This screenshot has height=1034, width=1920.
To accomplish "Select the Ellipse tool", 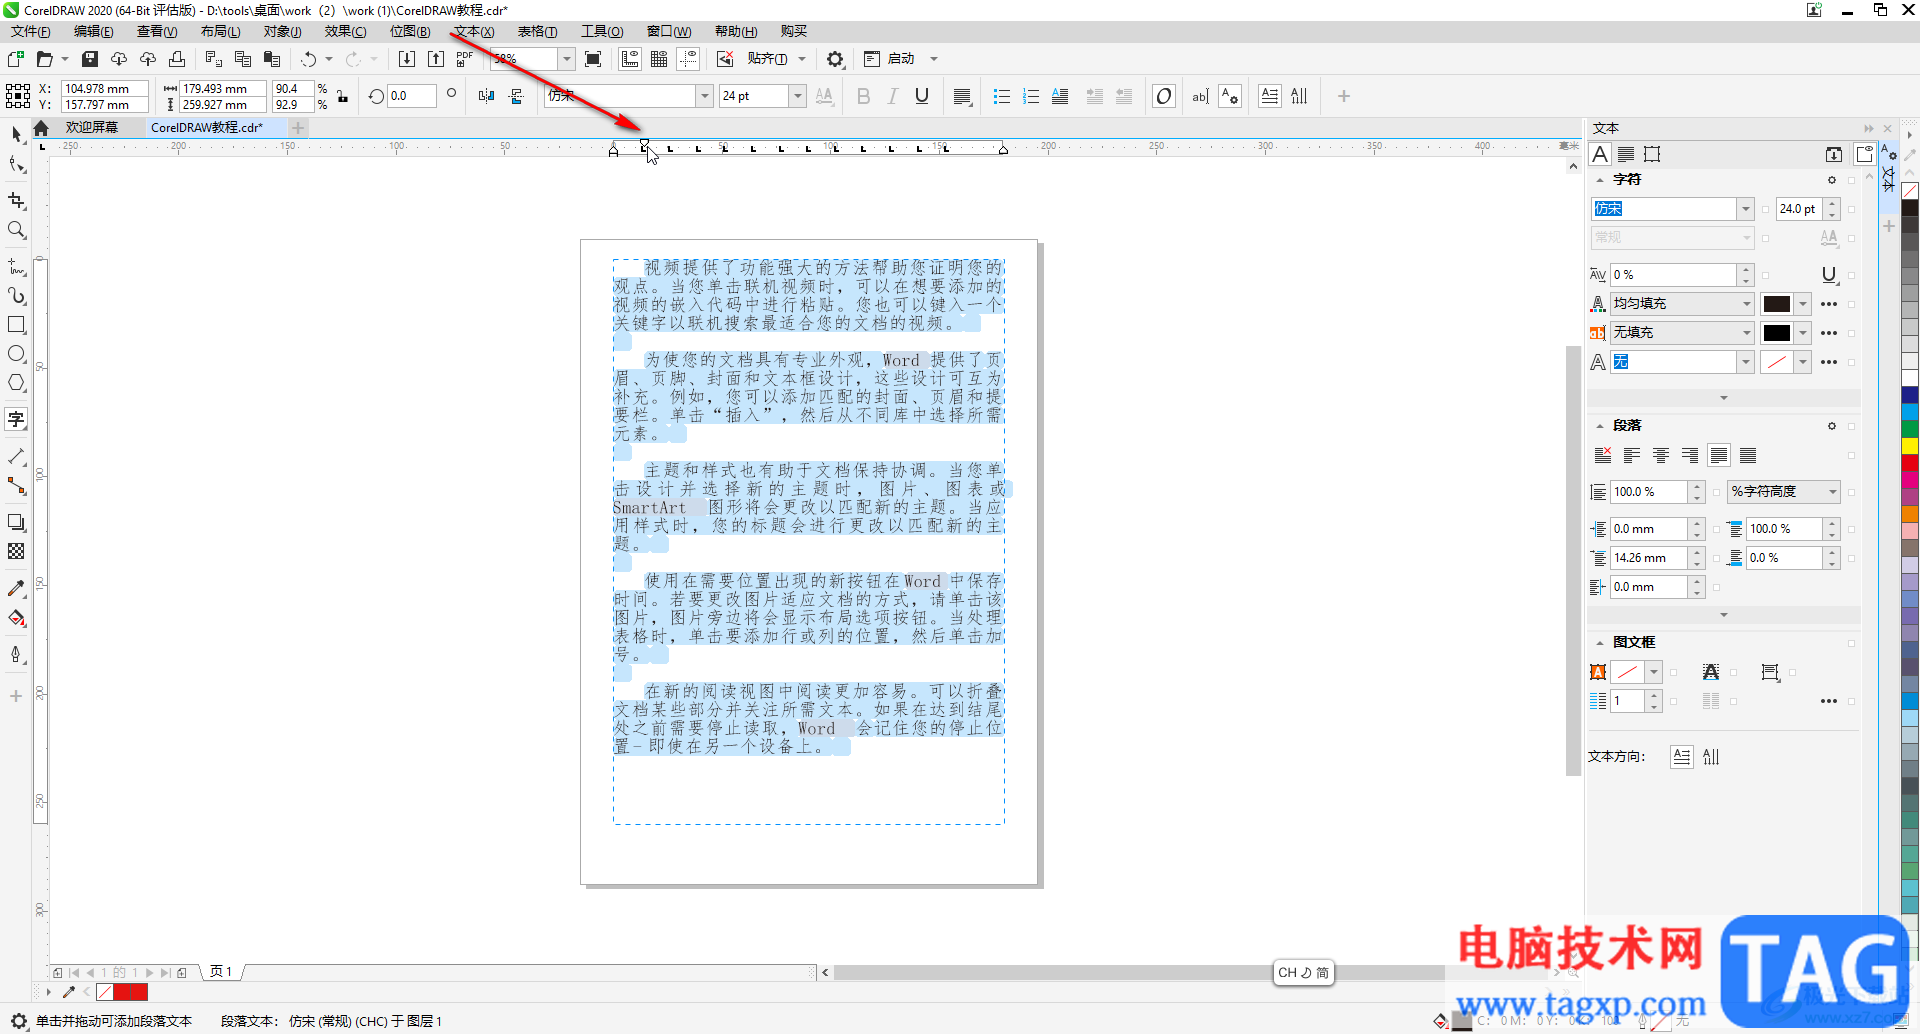I will tap(16, 354).
